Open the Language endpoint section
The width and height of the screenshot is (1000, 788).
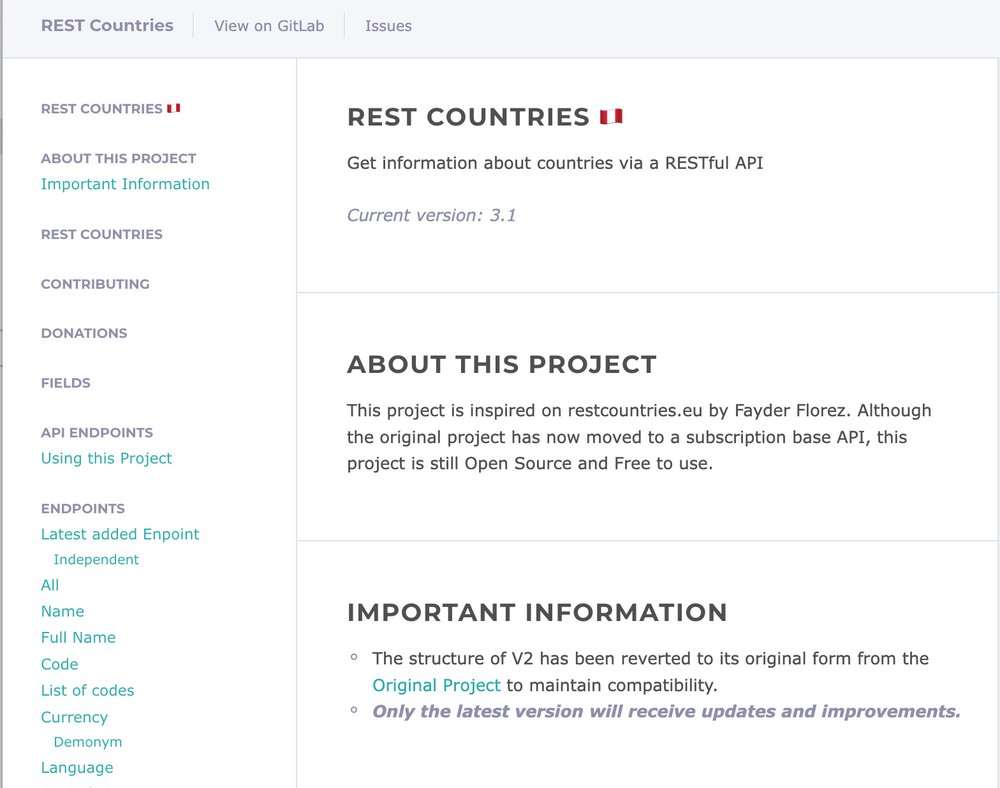[x=77, y=767]
